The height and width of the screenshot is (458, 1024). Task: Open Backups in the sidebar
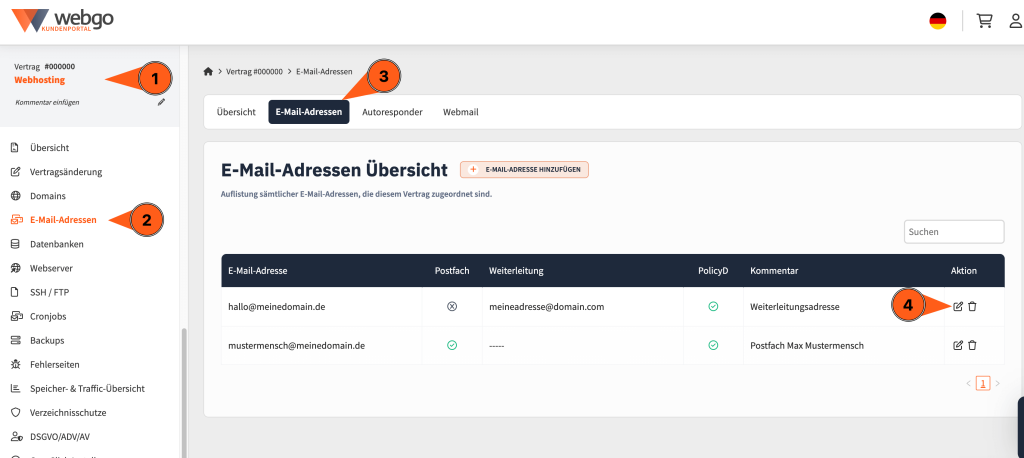tap(47, 340)
